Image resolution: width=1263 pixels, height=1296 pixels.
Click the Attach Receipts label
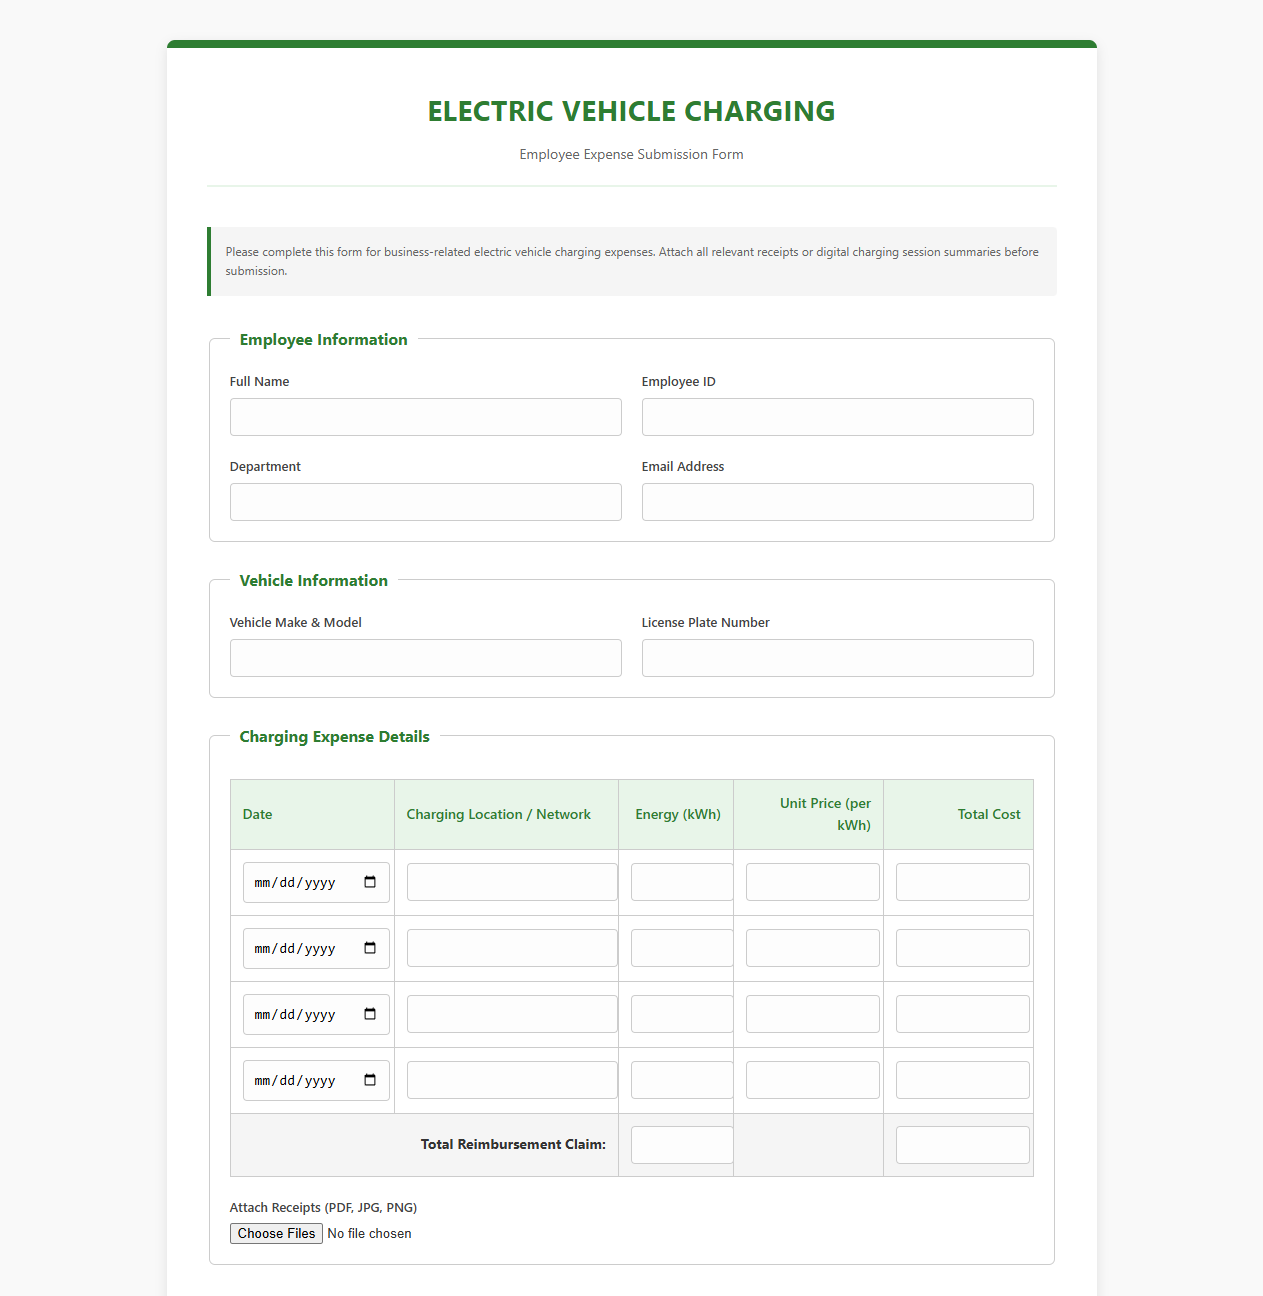pos(323,1207)
